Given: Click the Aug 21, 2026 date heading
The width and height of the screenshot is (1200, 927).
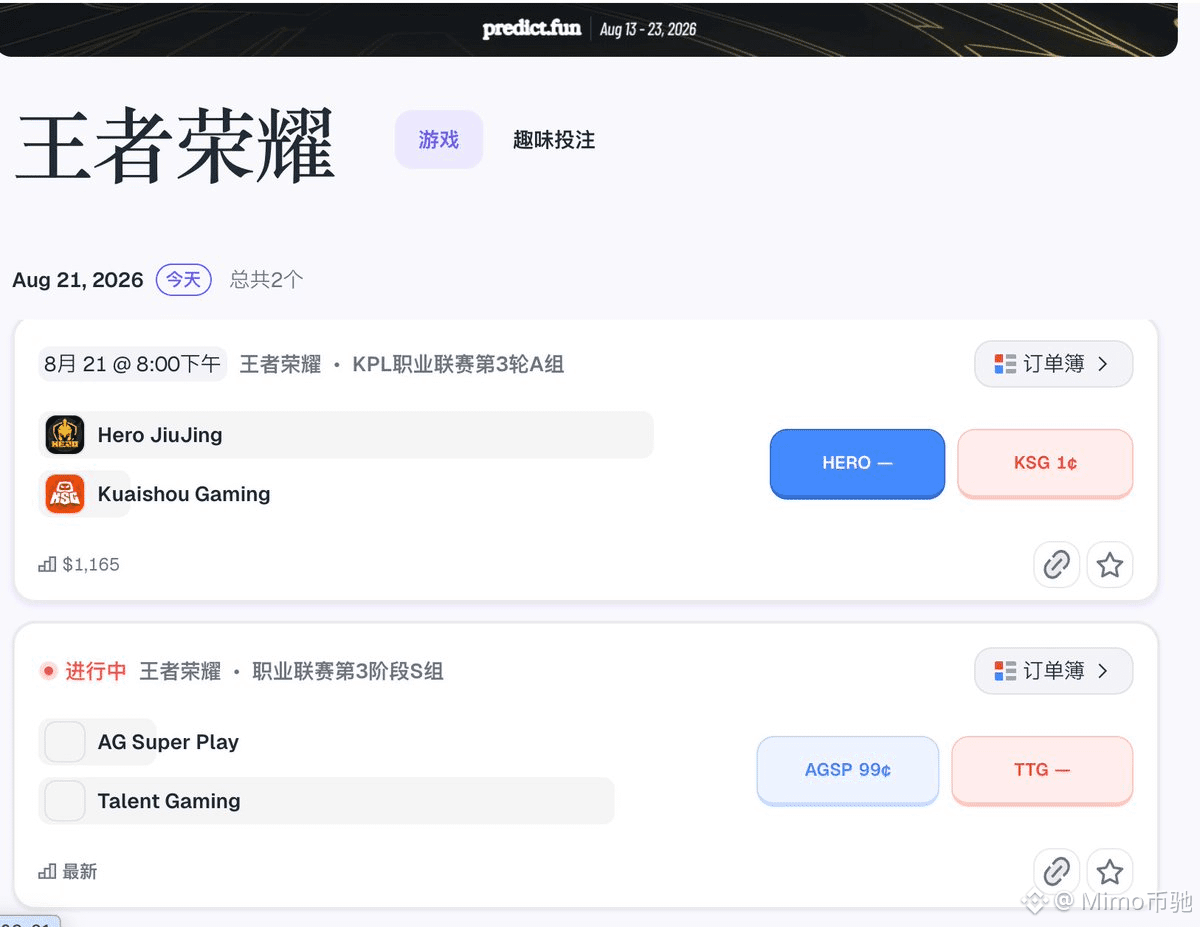Looking at the screenshot, I should click(x=78, y=280).
